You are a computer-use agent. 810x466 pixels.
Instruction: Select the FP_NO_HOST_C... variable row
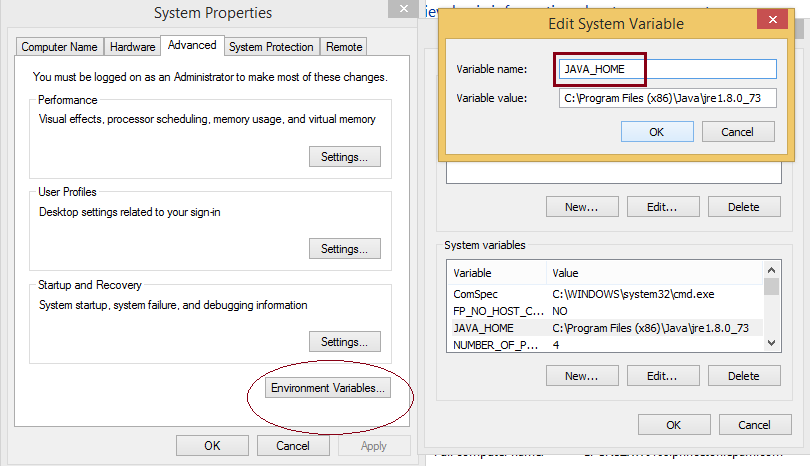(x=605, y=311)
